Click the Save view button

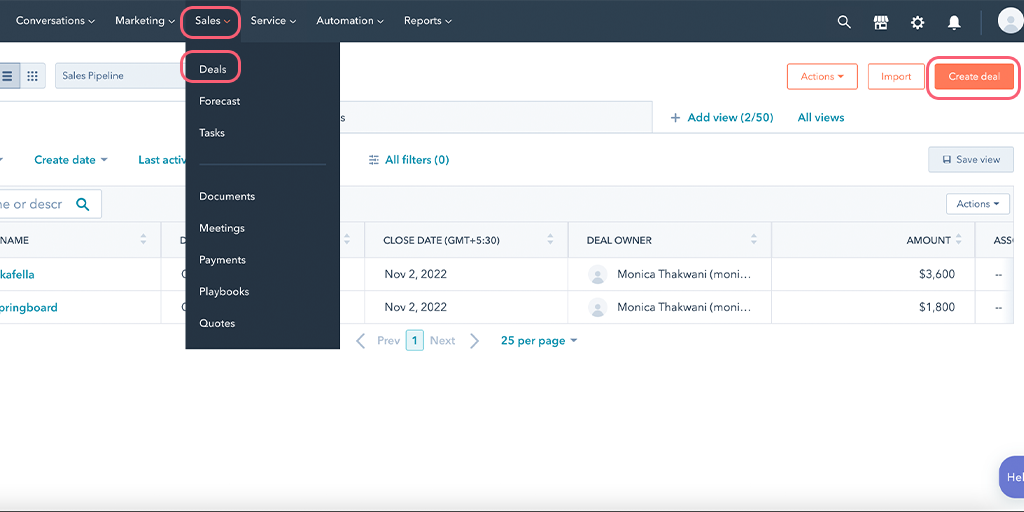click(971, 159)
